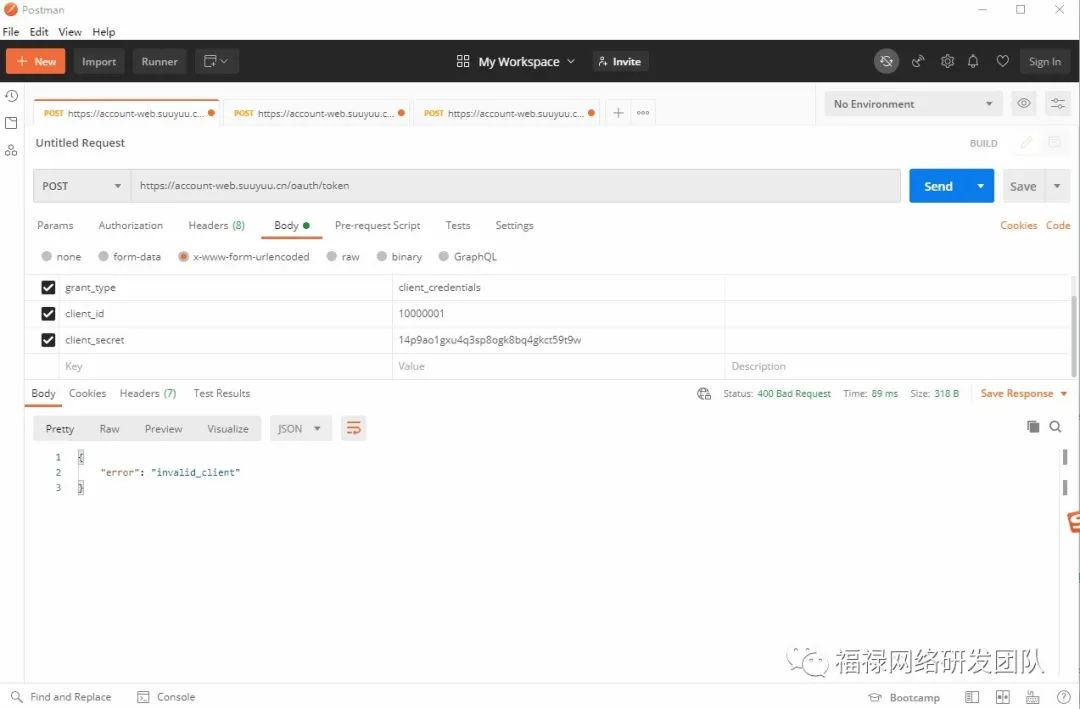Open manage environments sliders icon

click(x=1057, y=103)
